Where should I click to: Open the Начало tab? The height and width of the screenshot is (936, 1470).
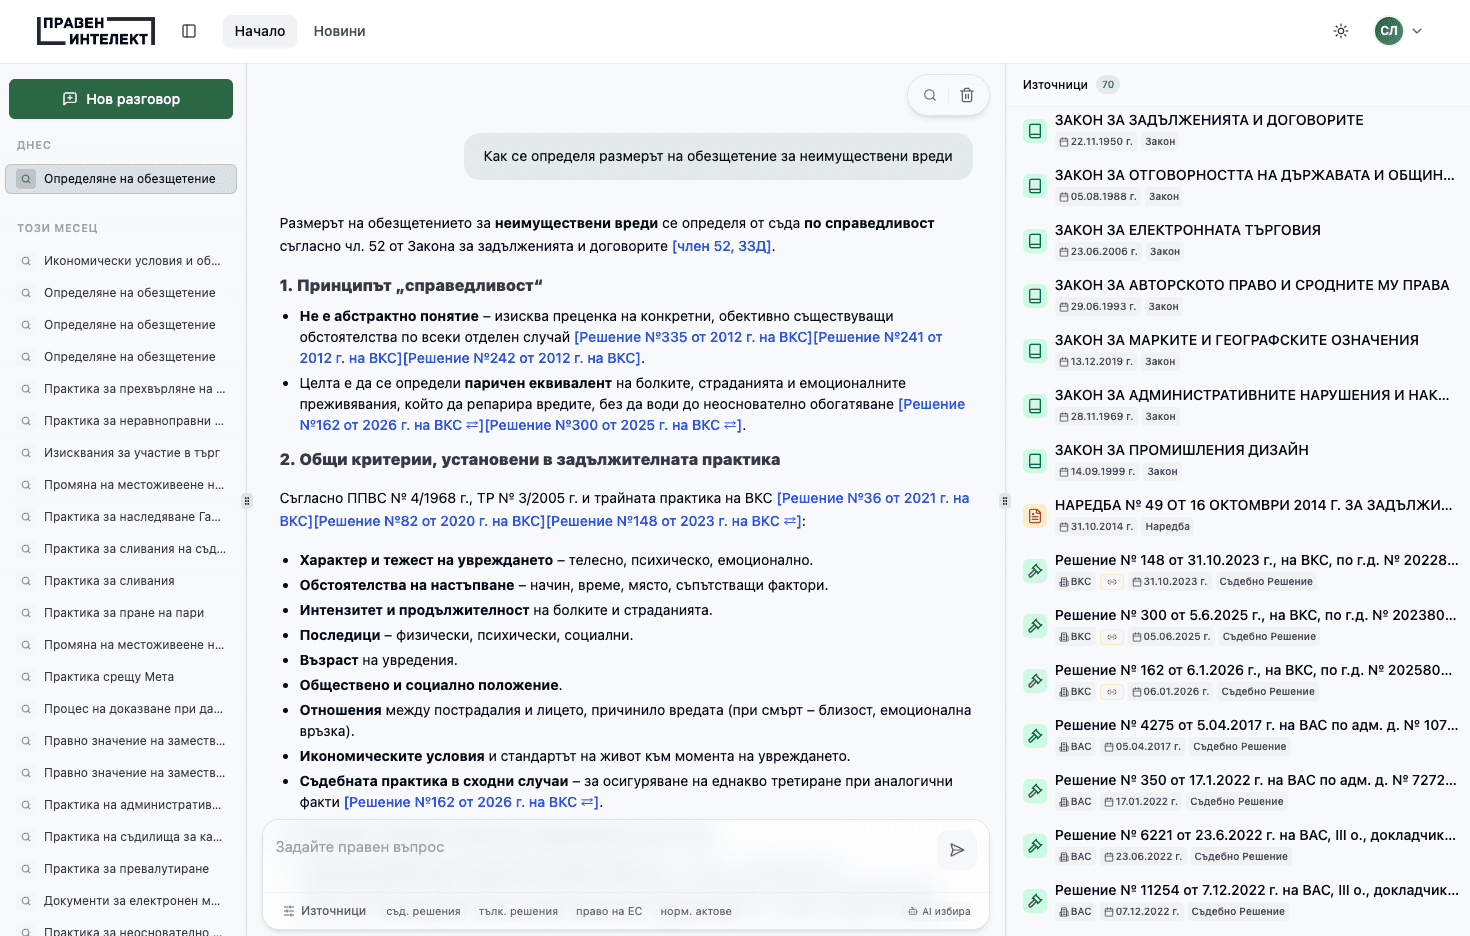[260, 31]
